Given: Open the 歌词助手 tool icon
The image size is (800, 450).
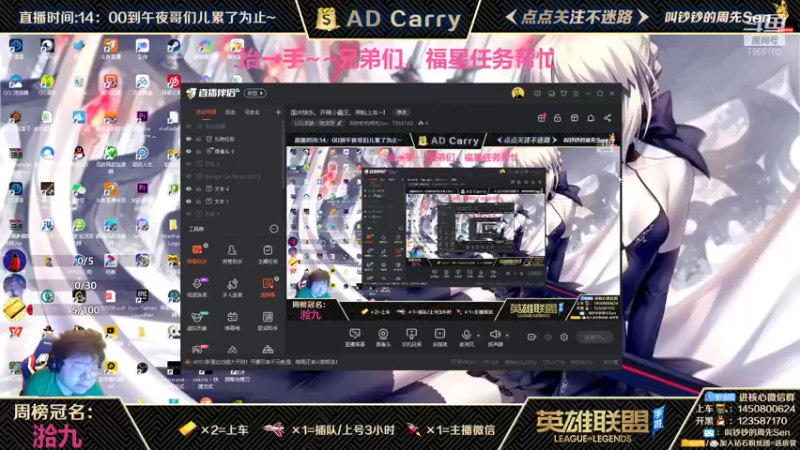Looking at the screenshot, I should pyautogui.click(x=267, y=320).
